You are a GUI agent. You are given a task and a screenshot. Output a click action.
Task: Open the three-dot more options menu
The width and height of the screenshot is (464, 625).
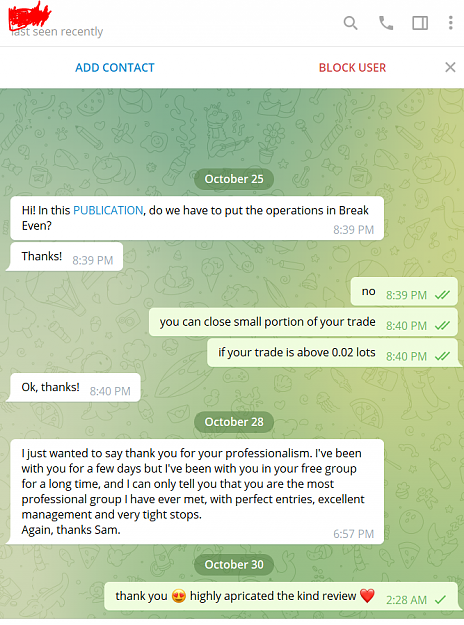(450, 23)
